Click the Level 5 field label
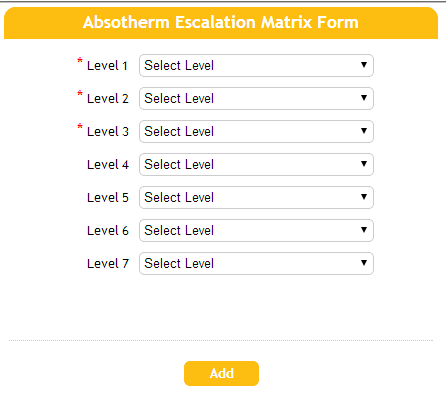The height and width of the screenshot is (397, 446). click(x=108, y=198)
